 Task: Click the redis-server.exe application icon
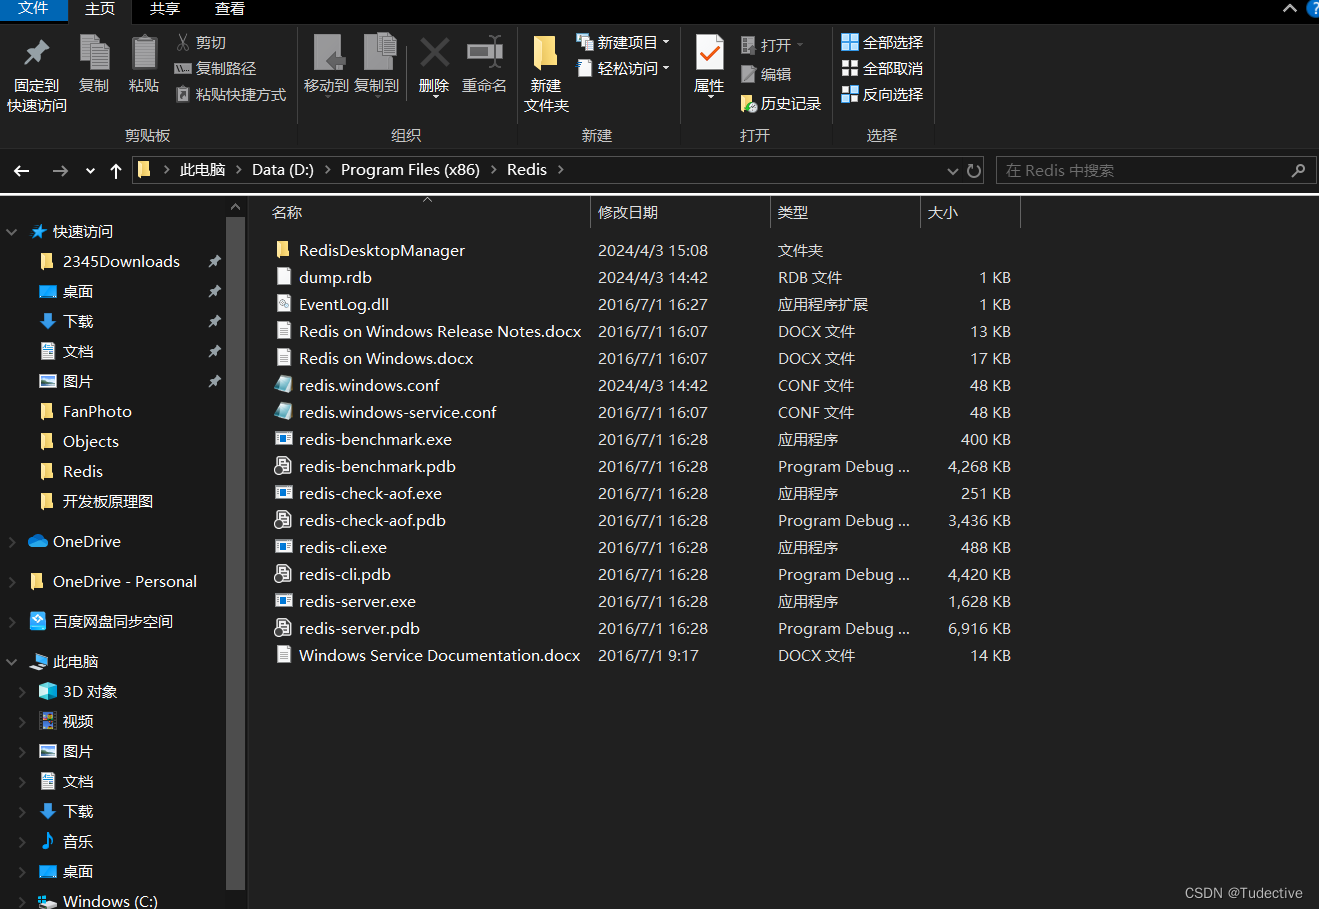coord(284,601)
